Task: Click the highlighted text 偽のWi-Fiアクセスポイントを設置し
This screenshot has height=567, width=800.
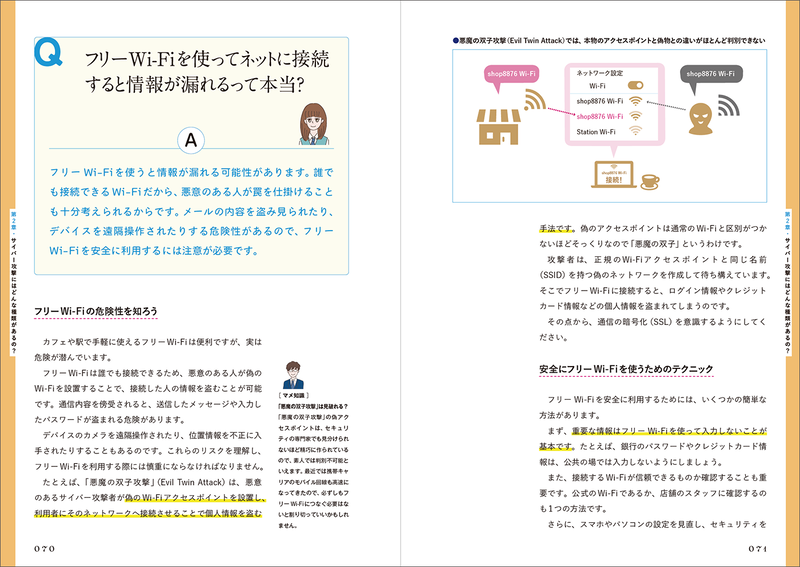Action: (195, 498)
